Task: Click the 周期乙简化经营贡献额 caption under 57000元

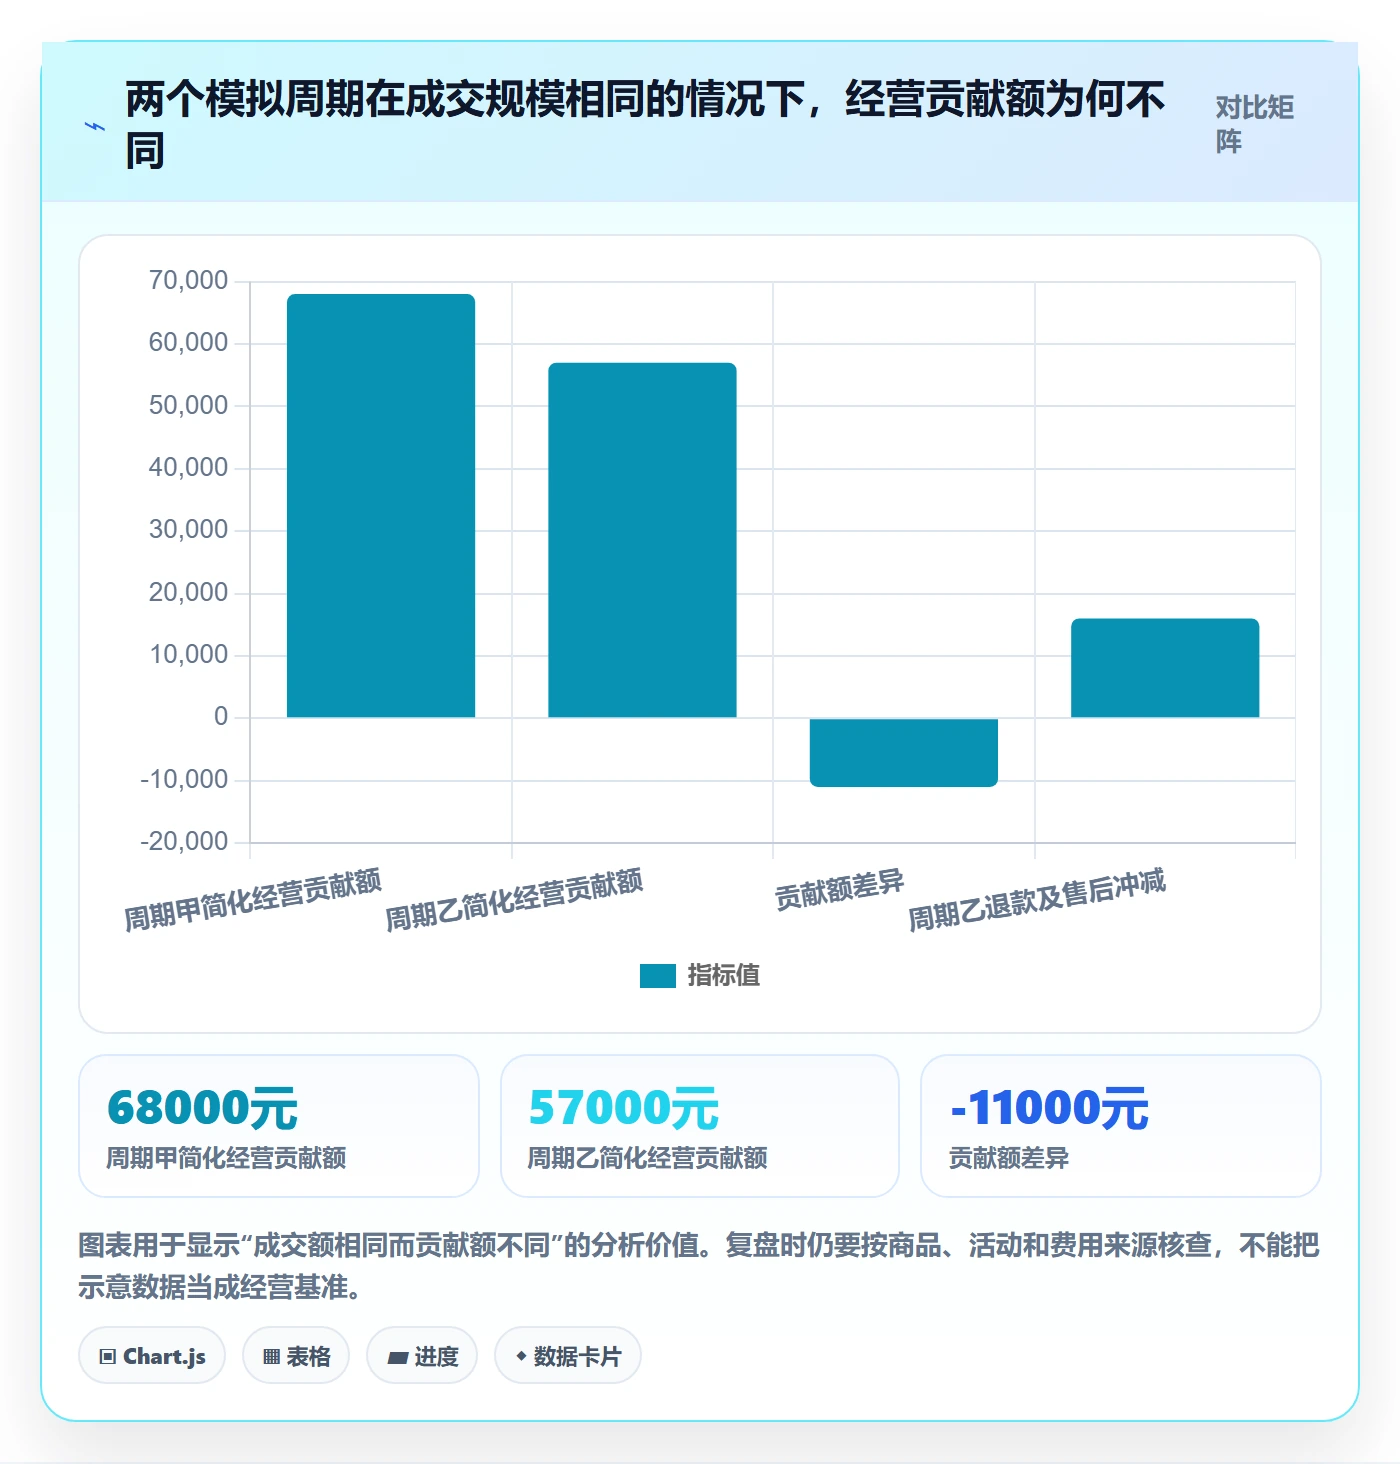Action: pyautogui.click(x=648, y=1158)
